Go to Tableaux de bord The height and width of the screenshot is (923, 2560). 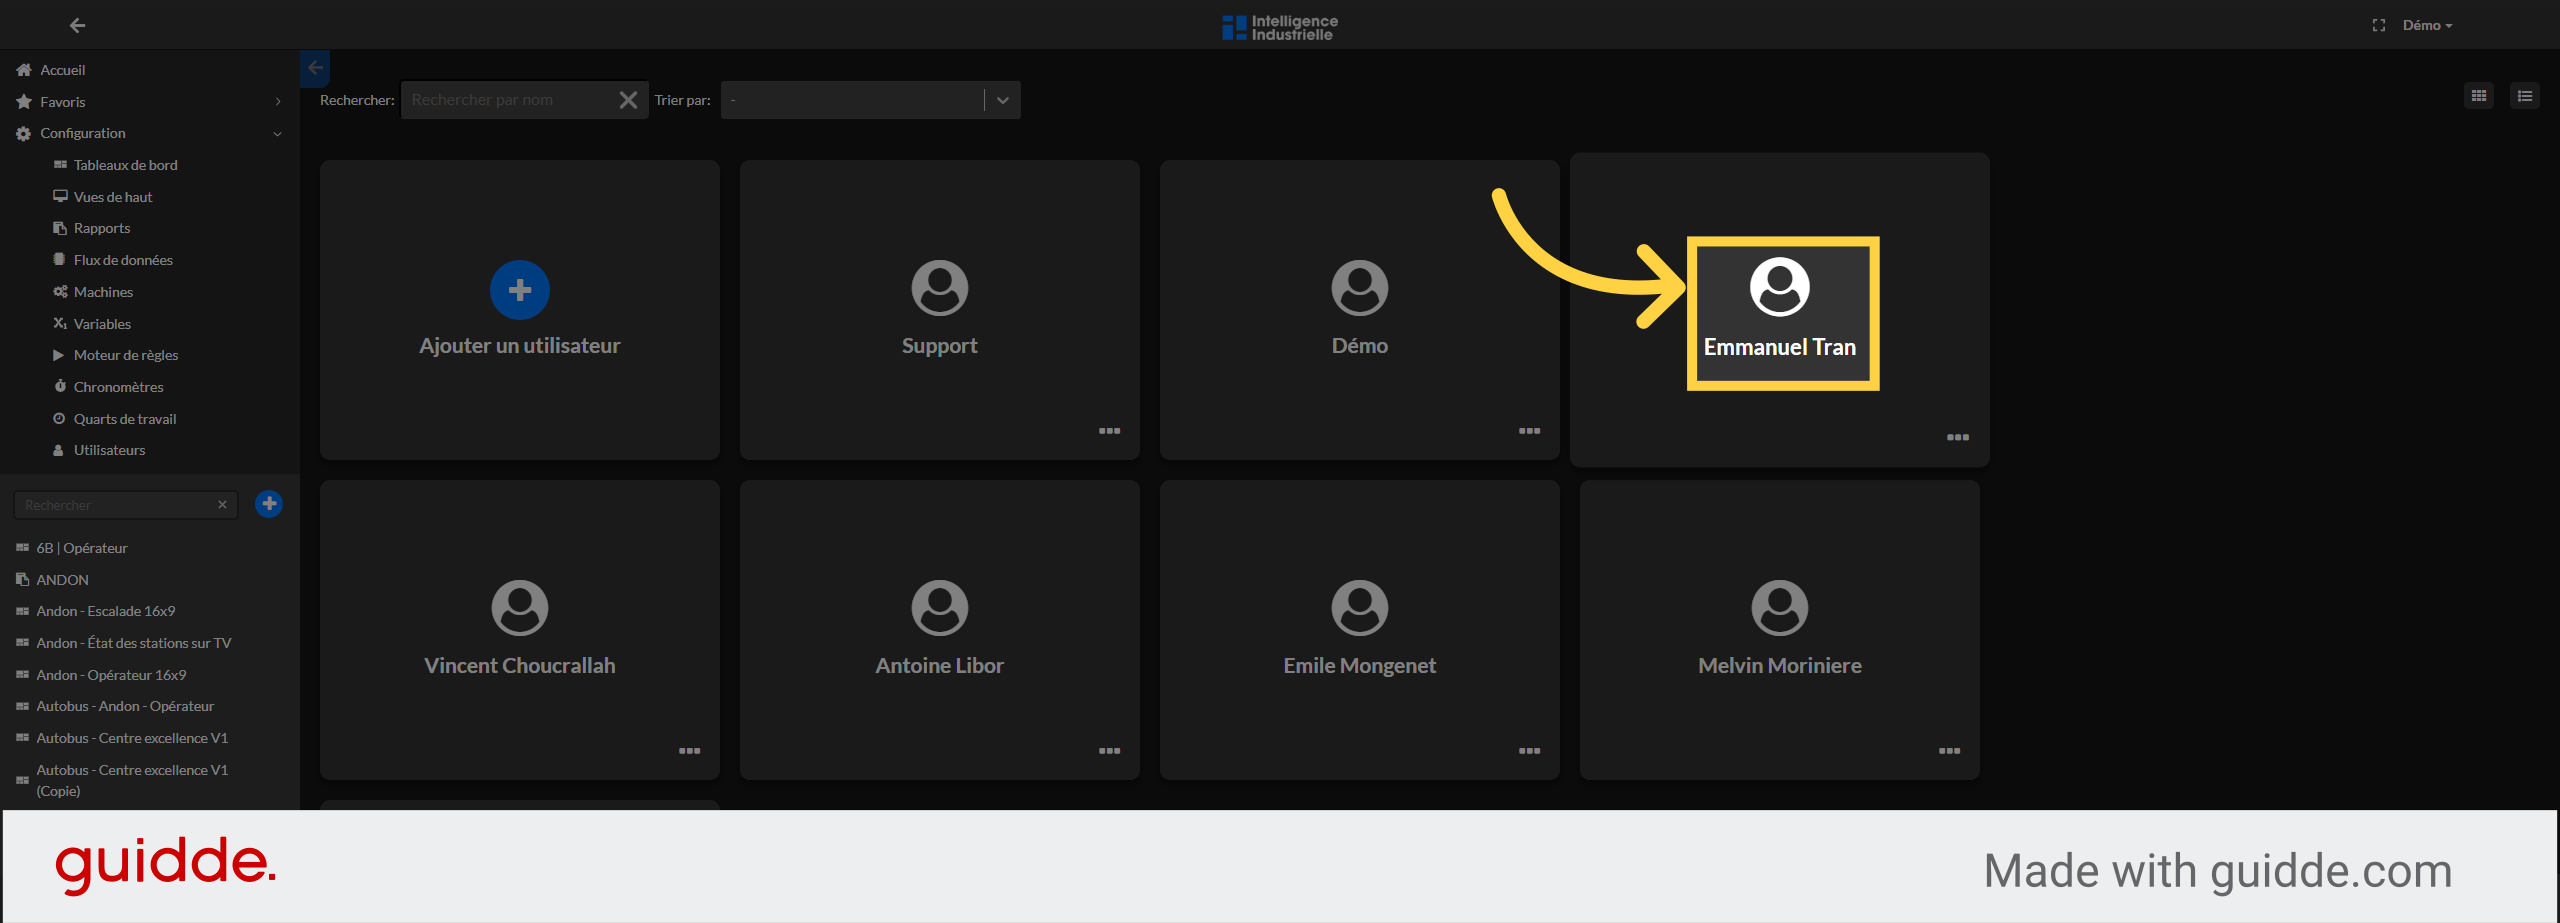[125, 165]
